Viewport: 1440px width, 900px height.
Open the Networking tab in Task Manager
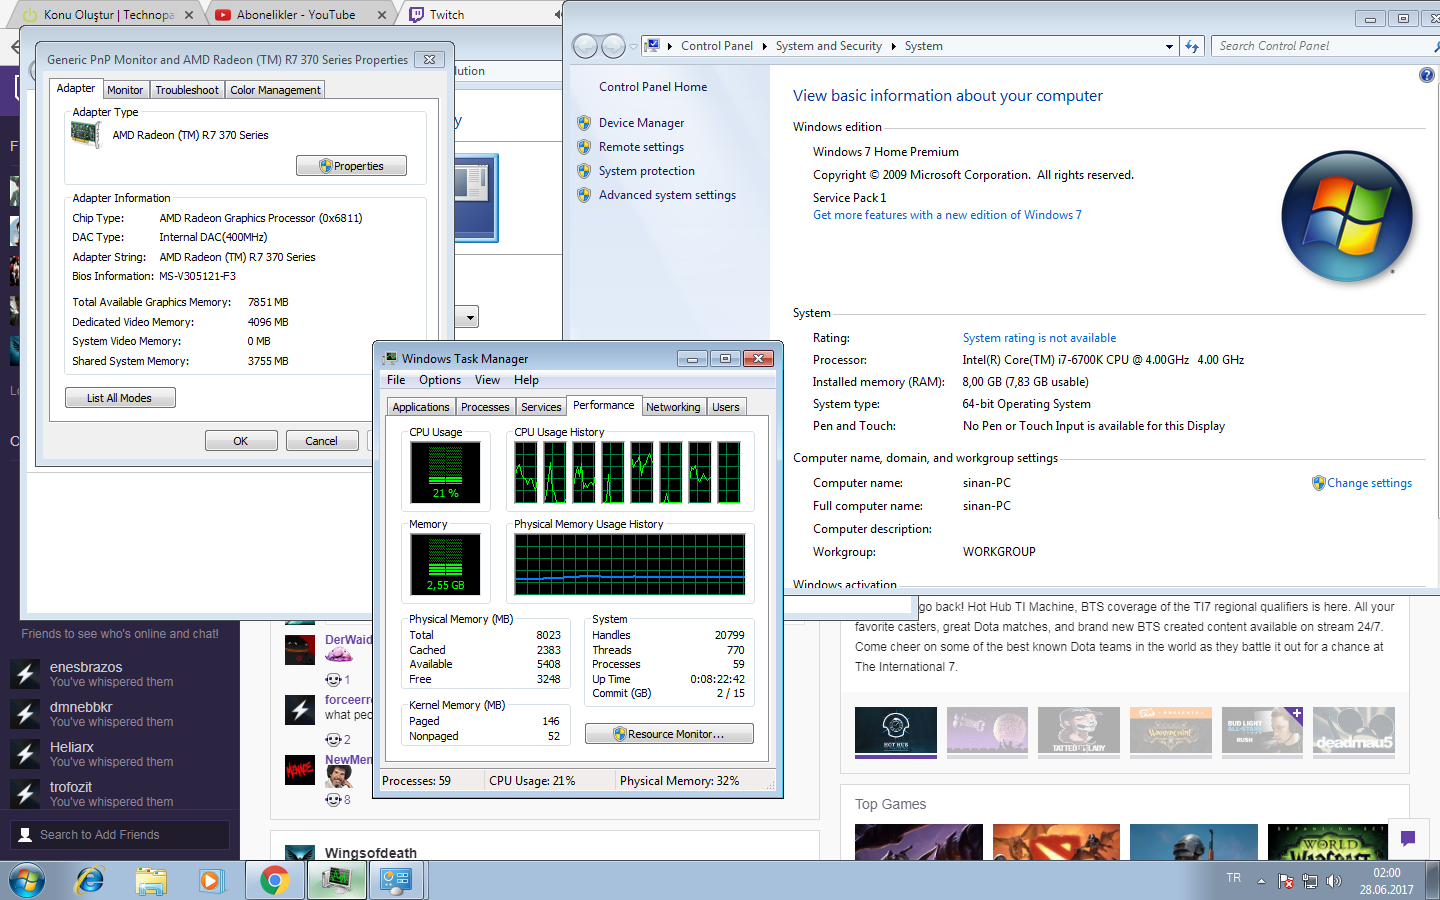coord(673,407)
